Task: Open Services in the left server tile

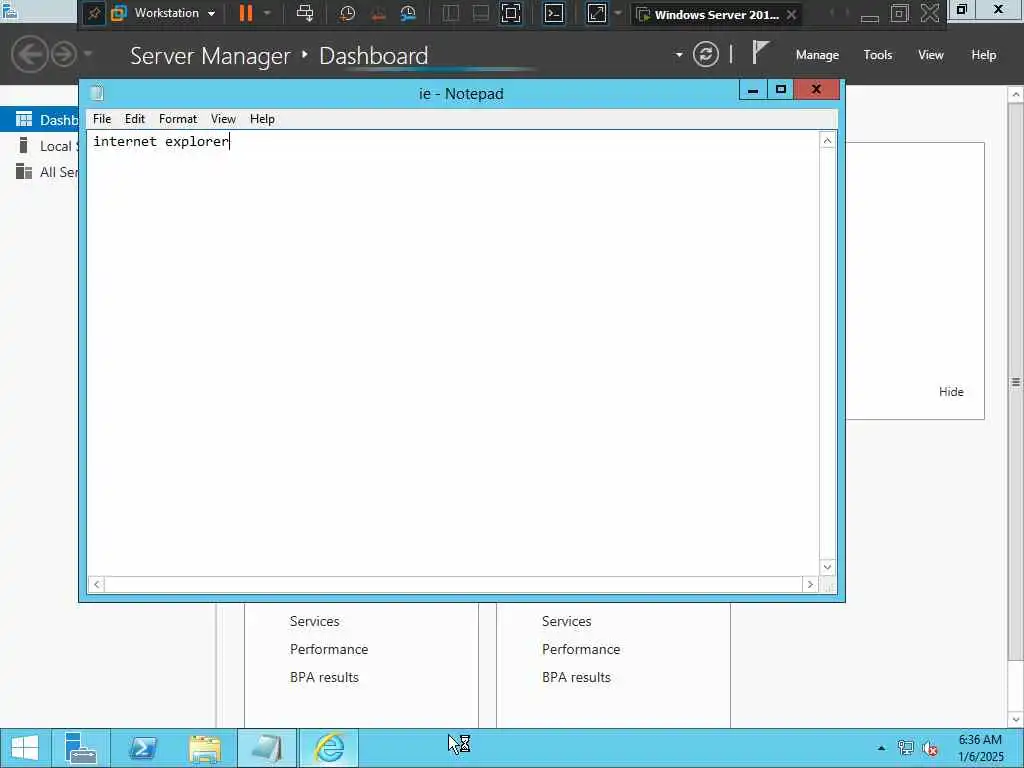Action: (314, 621)
